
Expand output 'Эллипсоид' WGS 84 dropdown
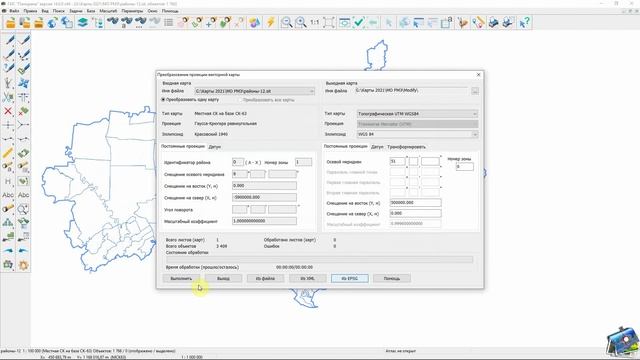[x=475, y=134]
